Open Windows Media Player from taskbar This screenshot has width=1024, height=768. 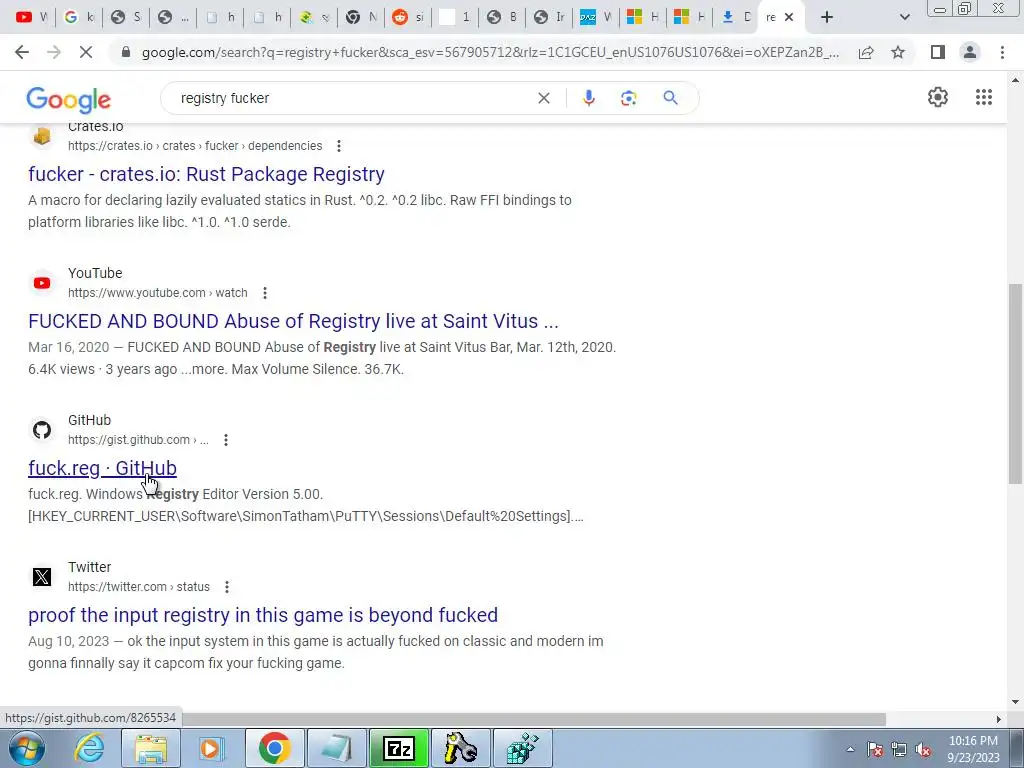point(211,748)
